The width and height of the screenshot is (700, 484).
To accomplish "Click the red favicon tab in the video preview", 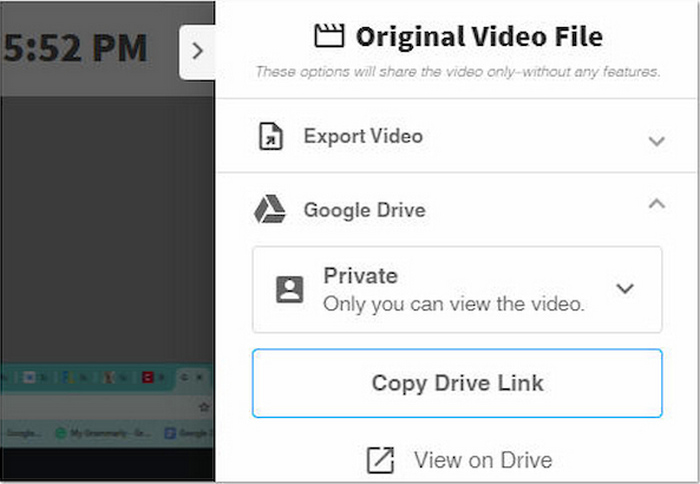I will [x=147, y=377].
